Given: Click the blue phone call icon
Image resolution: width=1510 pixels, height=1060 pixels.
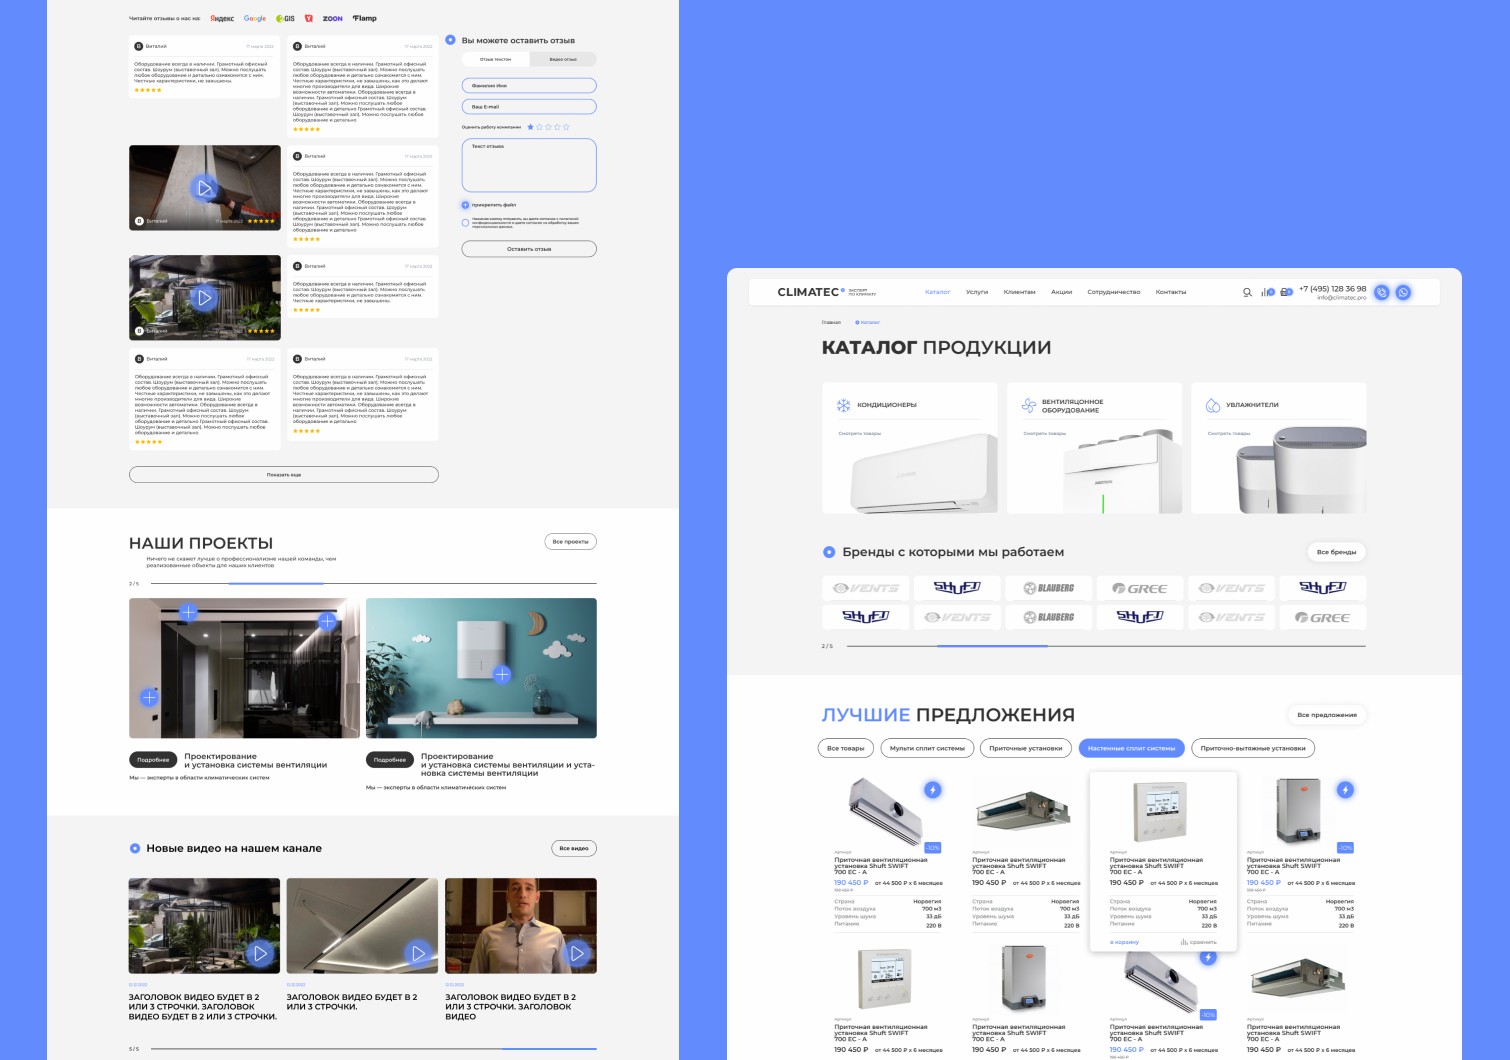Looking at the screenshot, I should 1381,293.
